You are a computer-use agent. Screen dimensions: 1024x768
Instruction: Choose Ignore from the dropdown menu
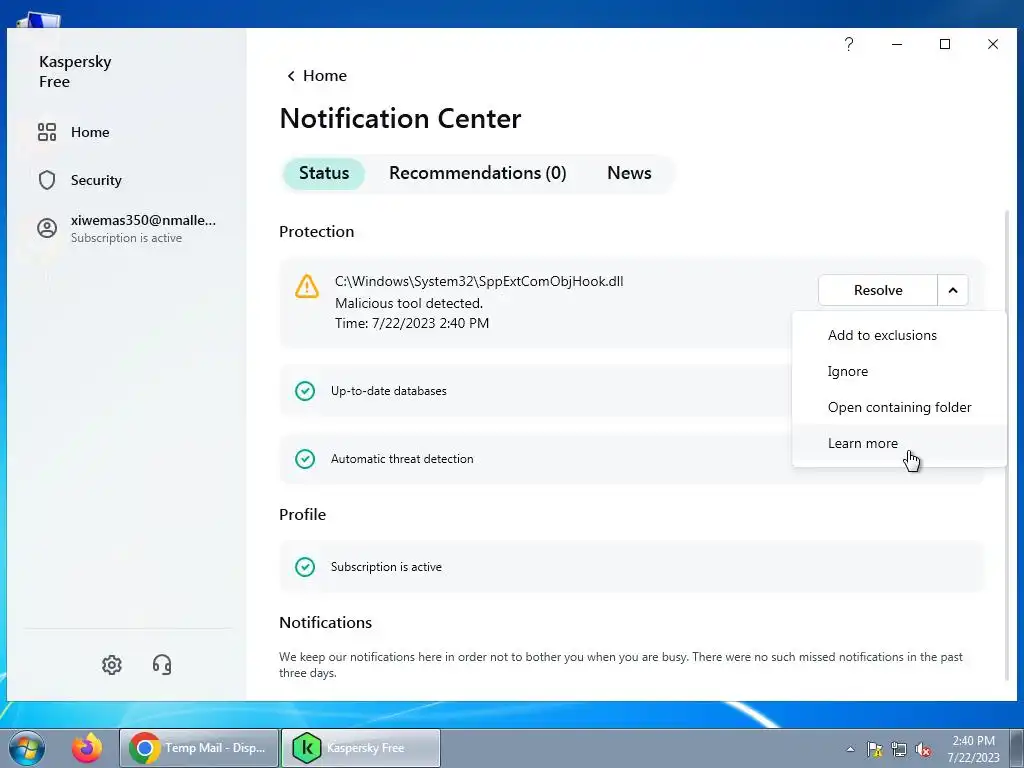[x=899, y=371]
